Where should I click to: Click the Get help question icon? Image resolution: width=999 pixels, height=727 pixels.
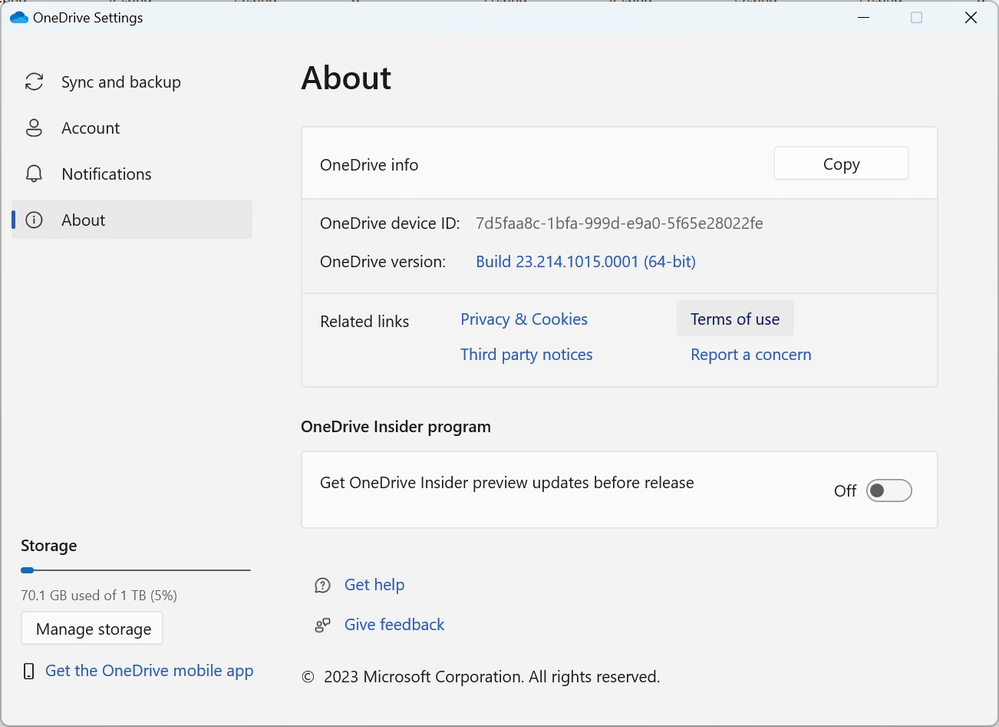coord(322,585)
